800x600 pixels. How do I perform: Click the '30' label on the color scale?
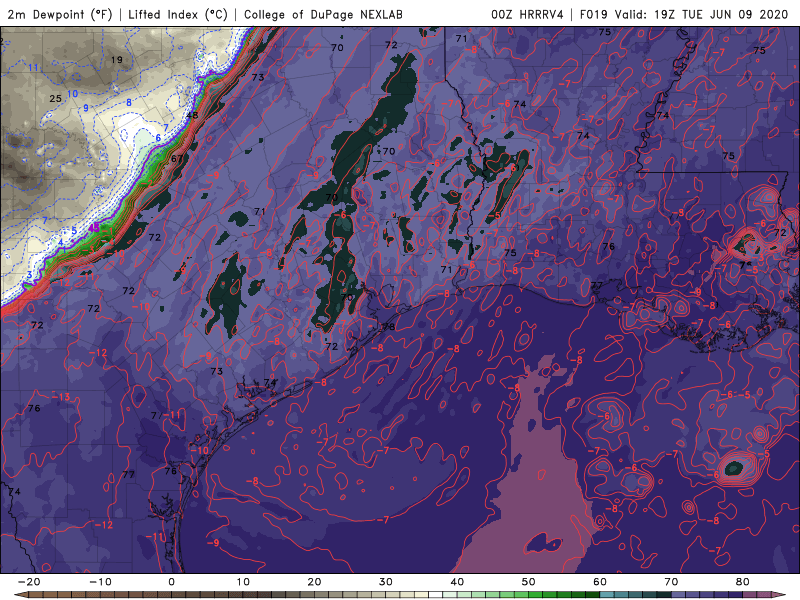[x=386, y=582]
